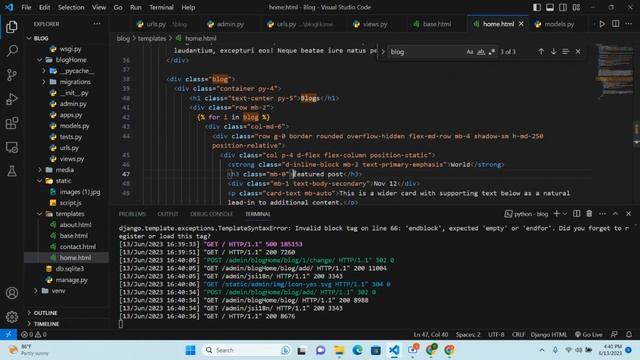This screenshot has height=360, width=640.
Task: Toggle Match Whole Word in find
Action: [481, 52]
